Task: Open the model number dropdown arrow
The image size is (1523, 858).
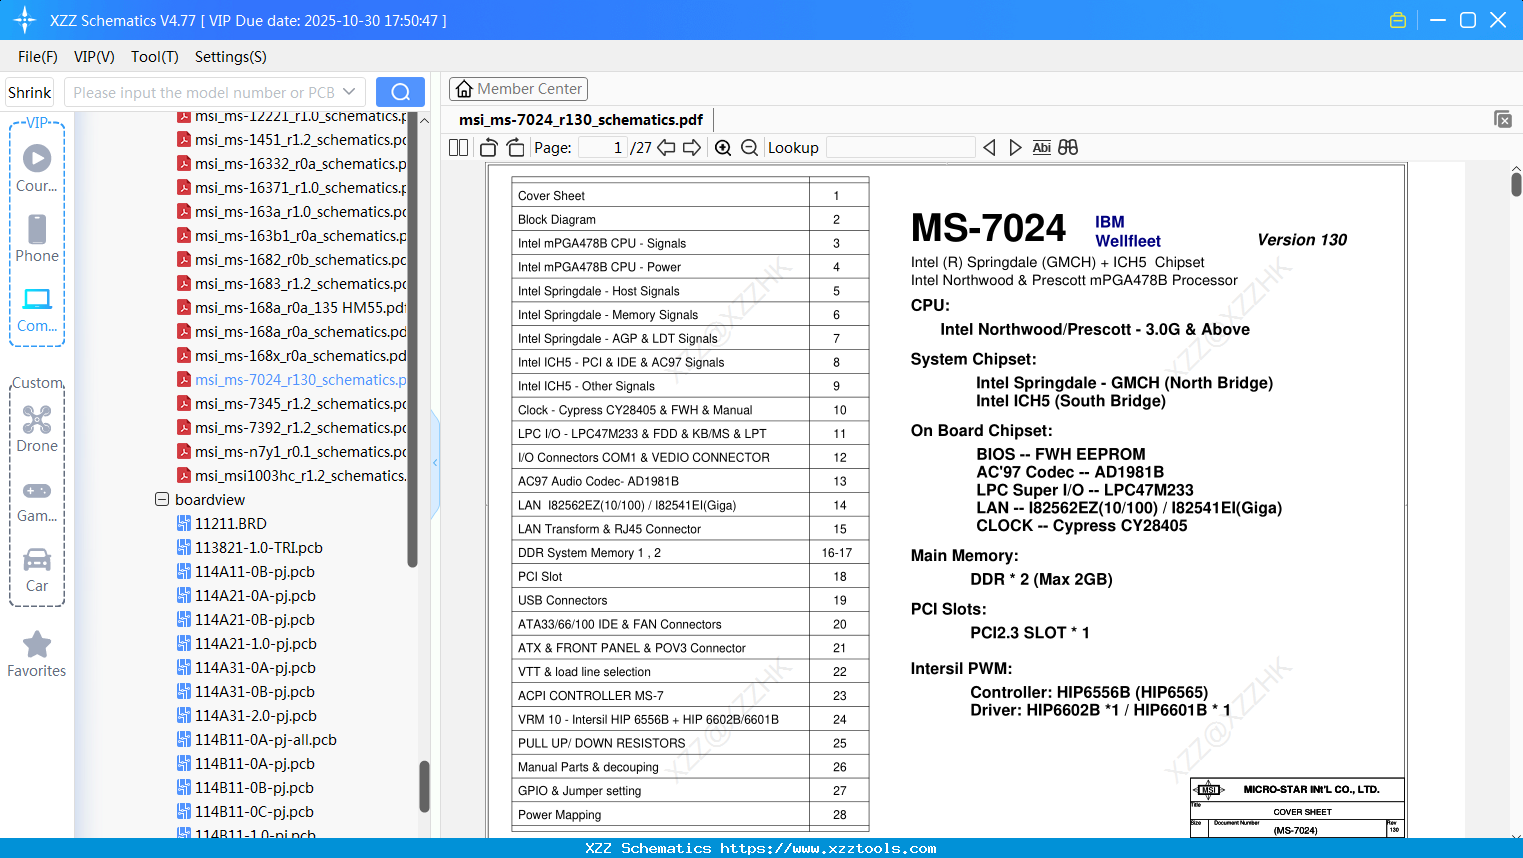Action: [x=349, y=92]
